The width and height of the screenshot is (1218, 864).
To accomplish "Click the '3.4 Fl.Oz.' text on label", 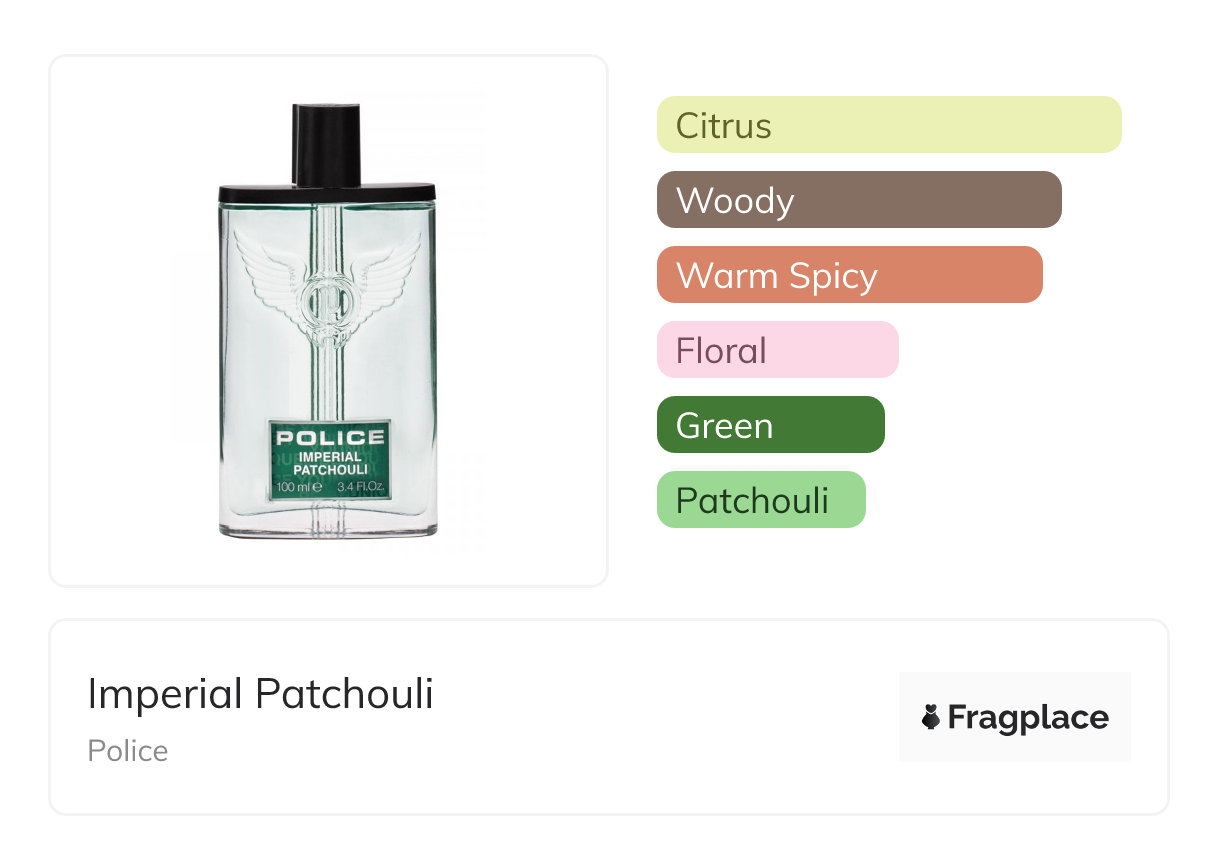I will coord(361,487).
